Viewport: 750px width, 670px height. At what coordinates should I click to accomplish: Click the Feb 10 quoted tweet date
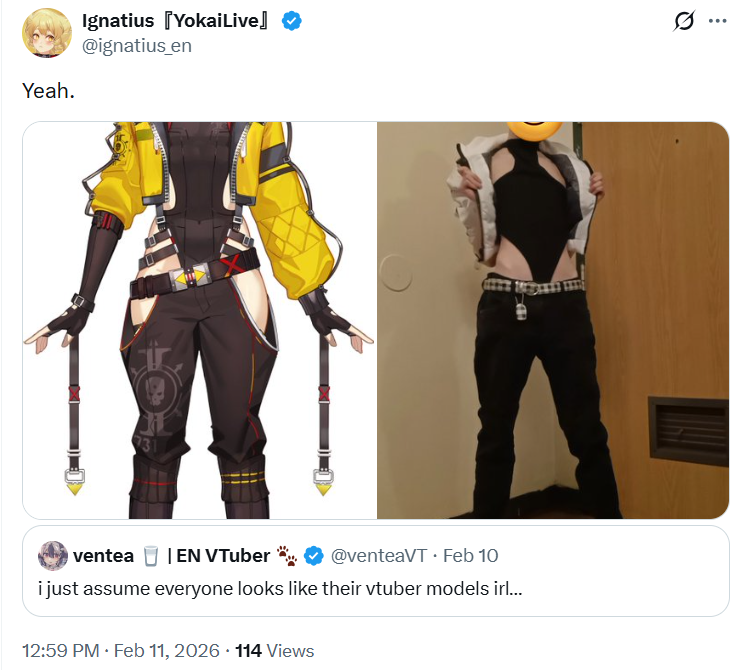(471, 556)
